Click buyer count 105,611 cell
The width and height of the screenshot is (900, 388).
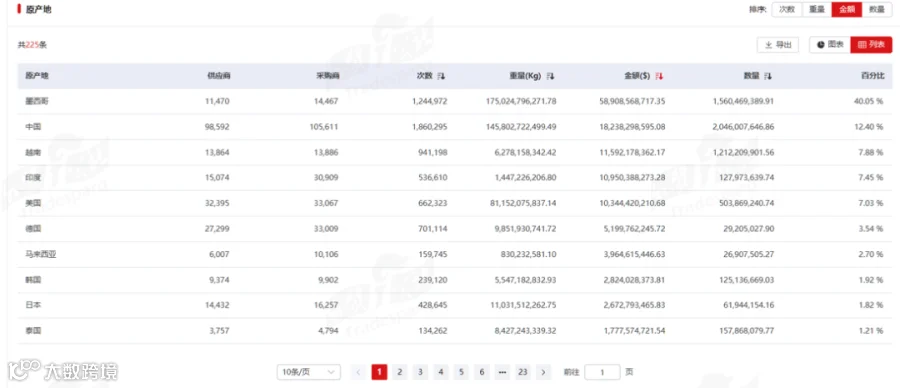[324, 127]
